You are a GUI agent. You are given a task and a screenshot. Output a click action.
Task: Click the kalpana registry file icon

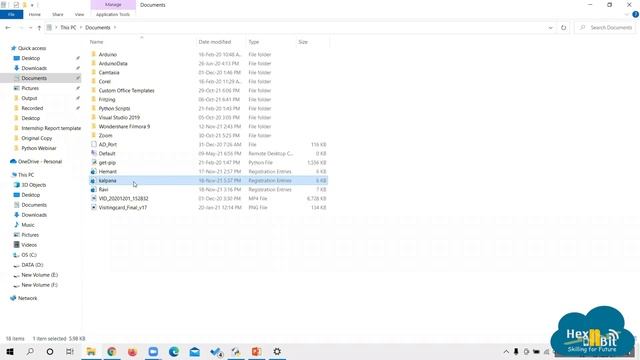pos(93,180)
